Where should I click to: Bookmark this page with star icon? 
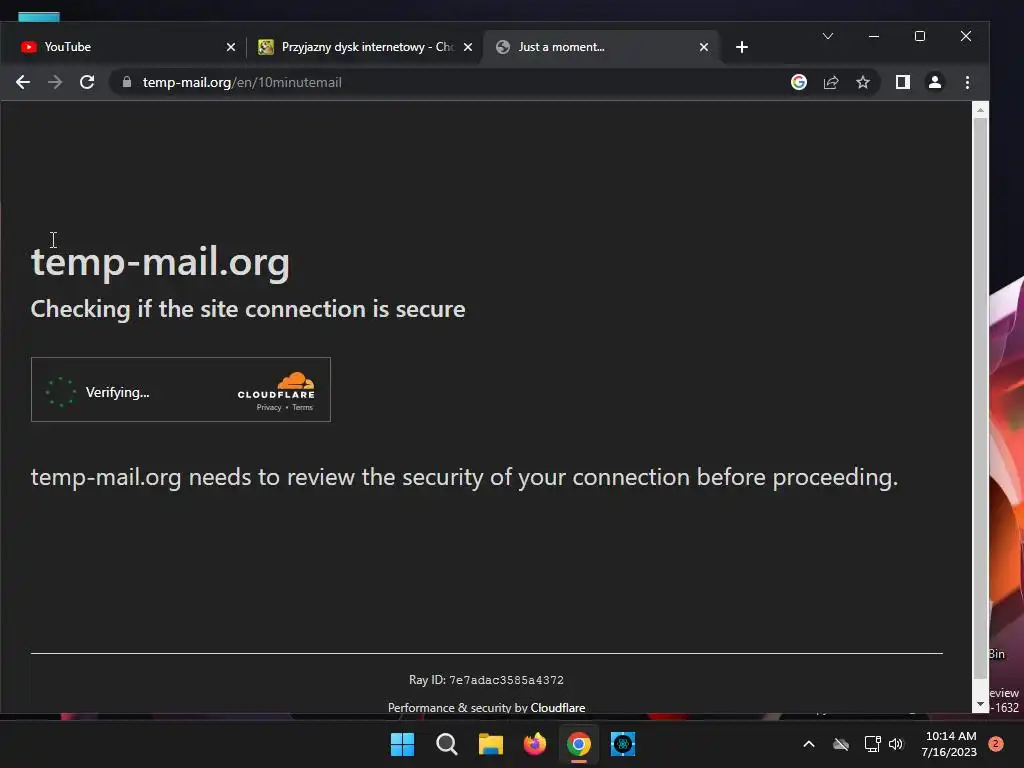click(863, 82)
